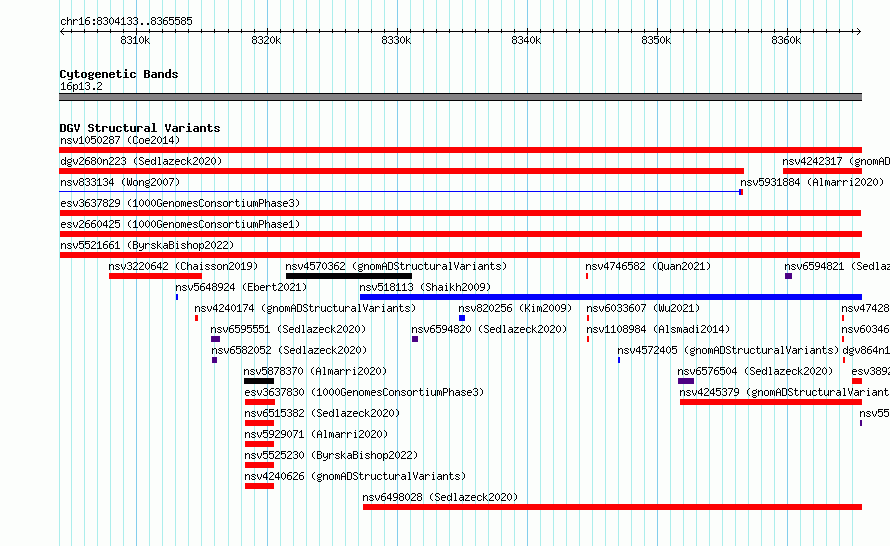Click the black bar of nsv4570362
The image size is (890, 546).
click(x=349, y=276)
